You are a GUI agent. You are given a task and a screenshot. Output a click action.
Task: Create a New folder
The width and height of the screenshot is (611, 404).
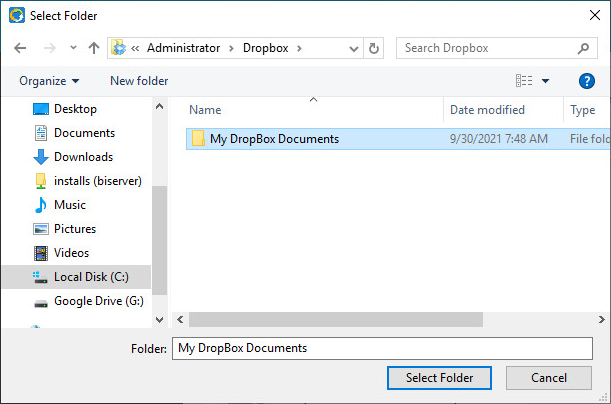[139, 81]
